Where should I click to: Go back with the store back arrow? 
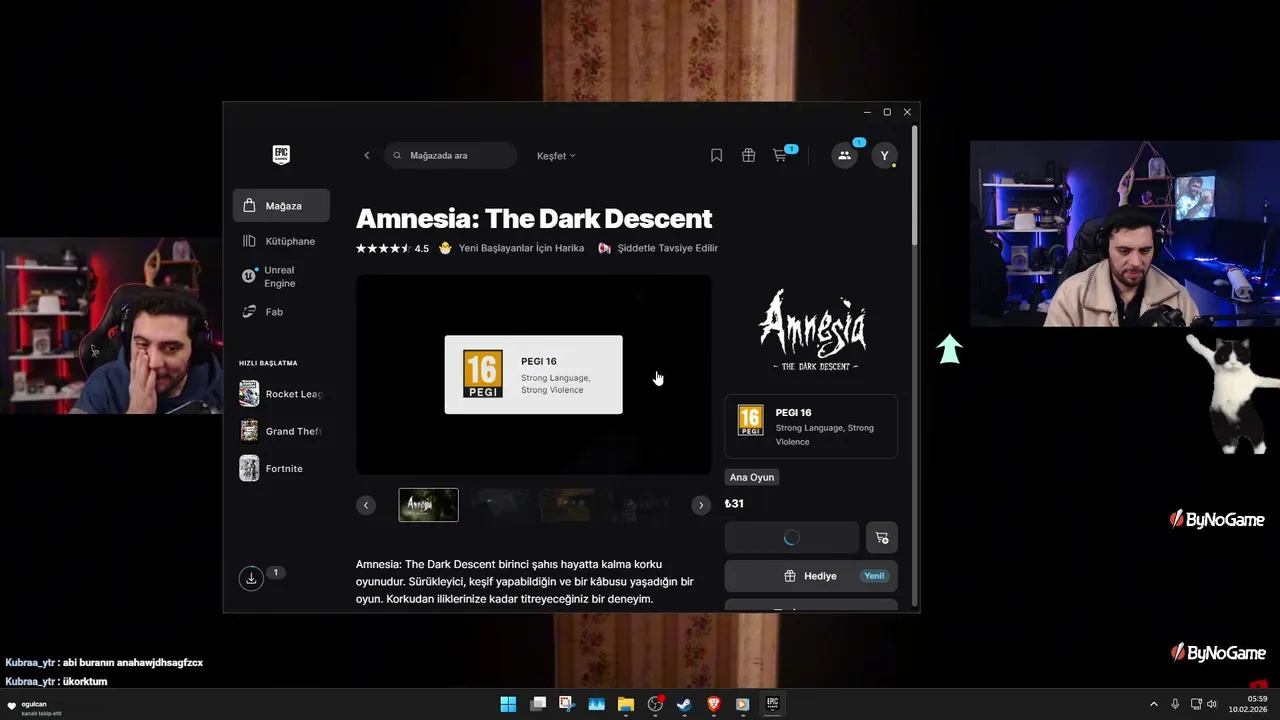coord(367,155)
